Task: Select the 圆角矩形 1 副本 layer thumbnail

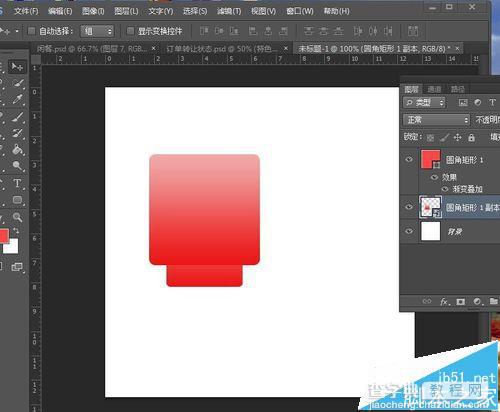Action: [430, 207]
